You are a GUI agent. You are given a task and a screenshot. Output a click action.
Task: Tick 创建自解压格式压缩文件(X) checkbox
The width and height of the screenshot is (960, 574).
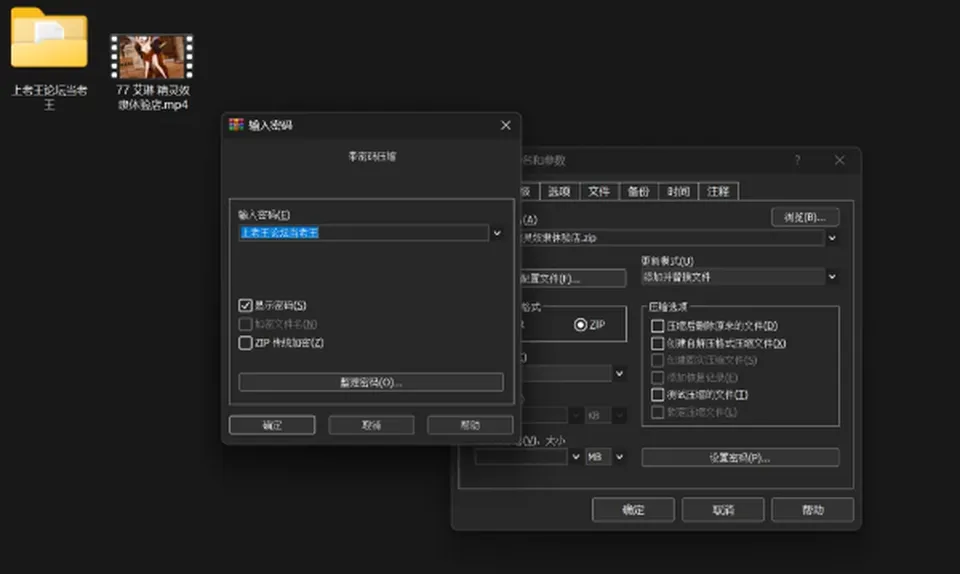click(658, 343)
